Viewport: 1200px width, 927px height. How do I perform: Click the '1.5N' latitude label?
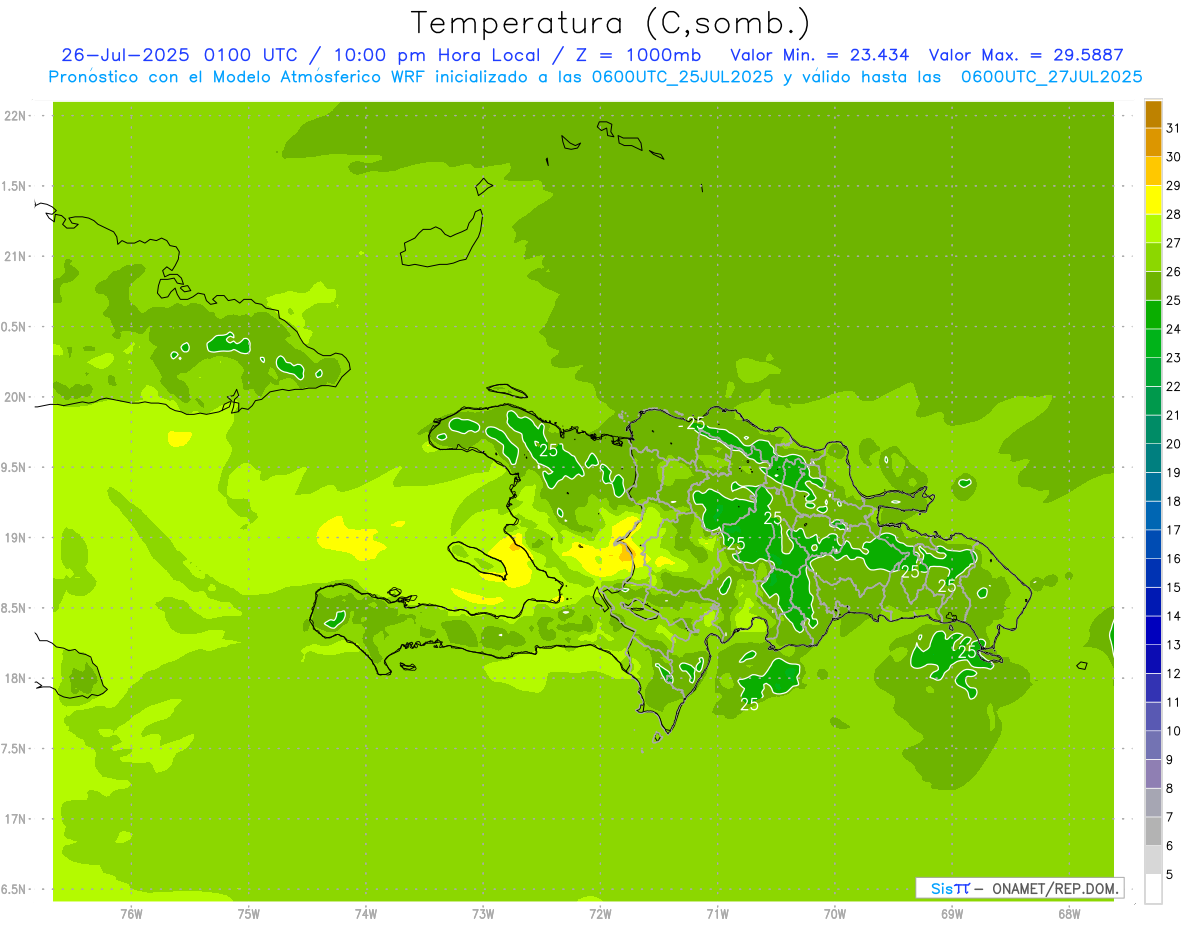15,186
